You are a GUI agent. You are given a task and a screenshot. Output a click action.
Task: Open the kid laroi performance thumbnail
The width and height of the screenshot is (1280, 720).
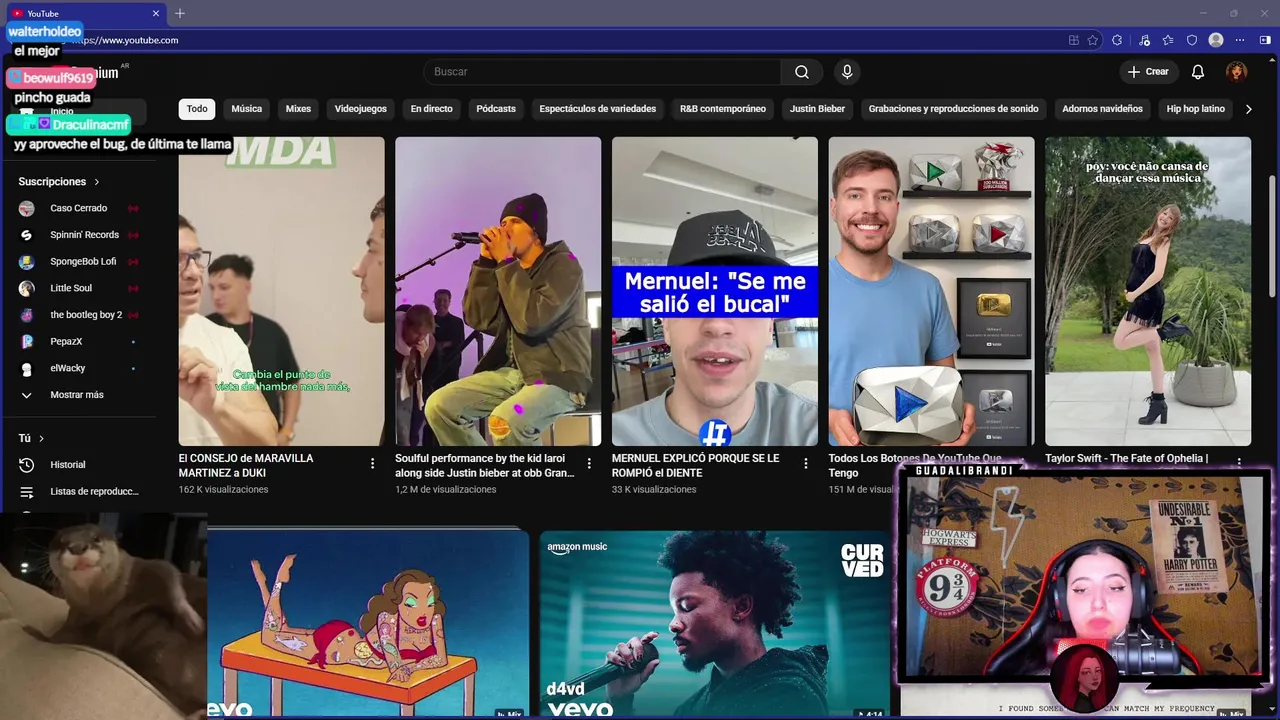pos(498,291)
